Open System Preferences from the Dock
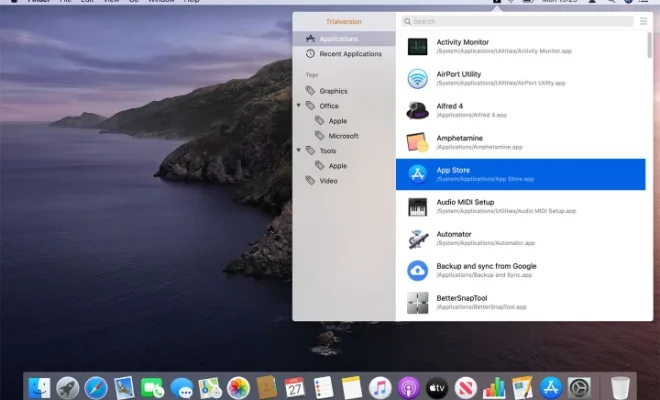Viewport: 660px width, 400px height. coord(579,388)
